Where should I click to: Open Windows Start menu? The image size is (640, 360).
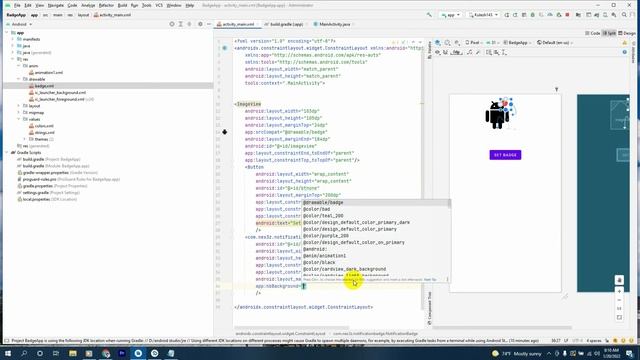(x=7, y=353)
